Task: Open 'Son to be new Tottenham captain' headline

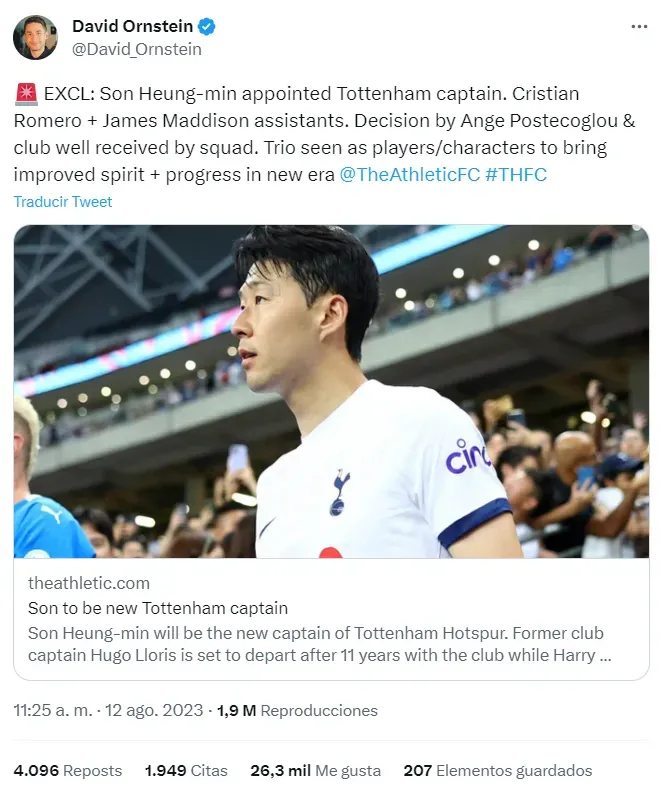Action: [158, 608]
